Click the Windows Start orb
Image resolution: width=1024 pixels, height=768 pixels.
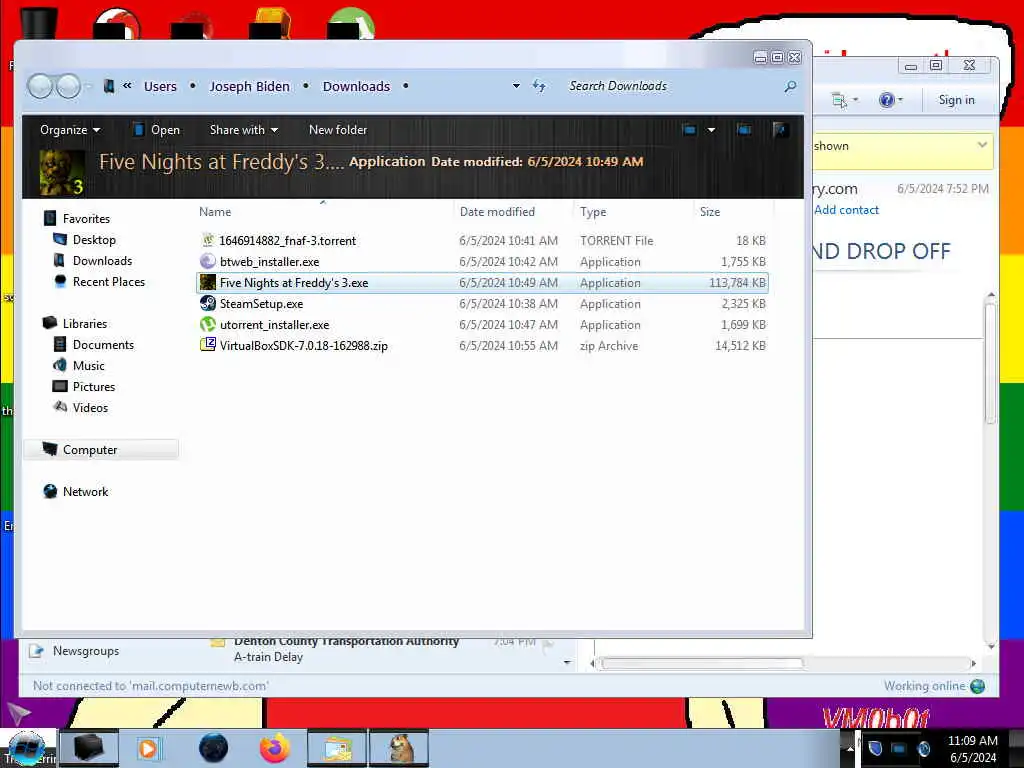pyautogui.click(x=26, y=748)
